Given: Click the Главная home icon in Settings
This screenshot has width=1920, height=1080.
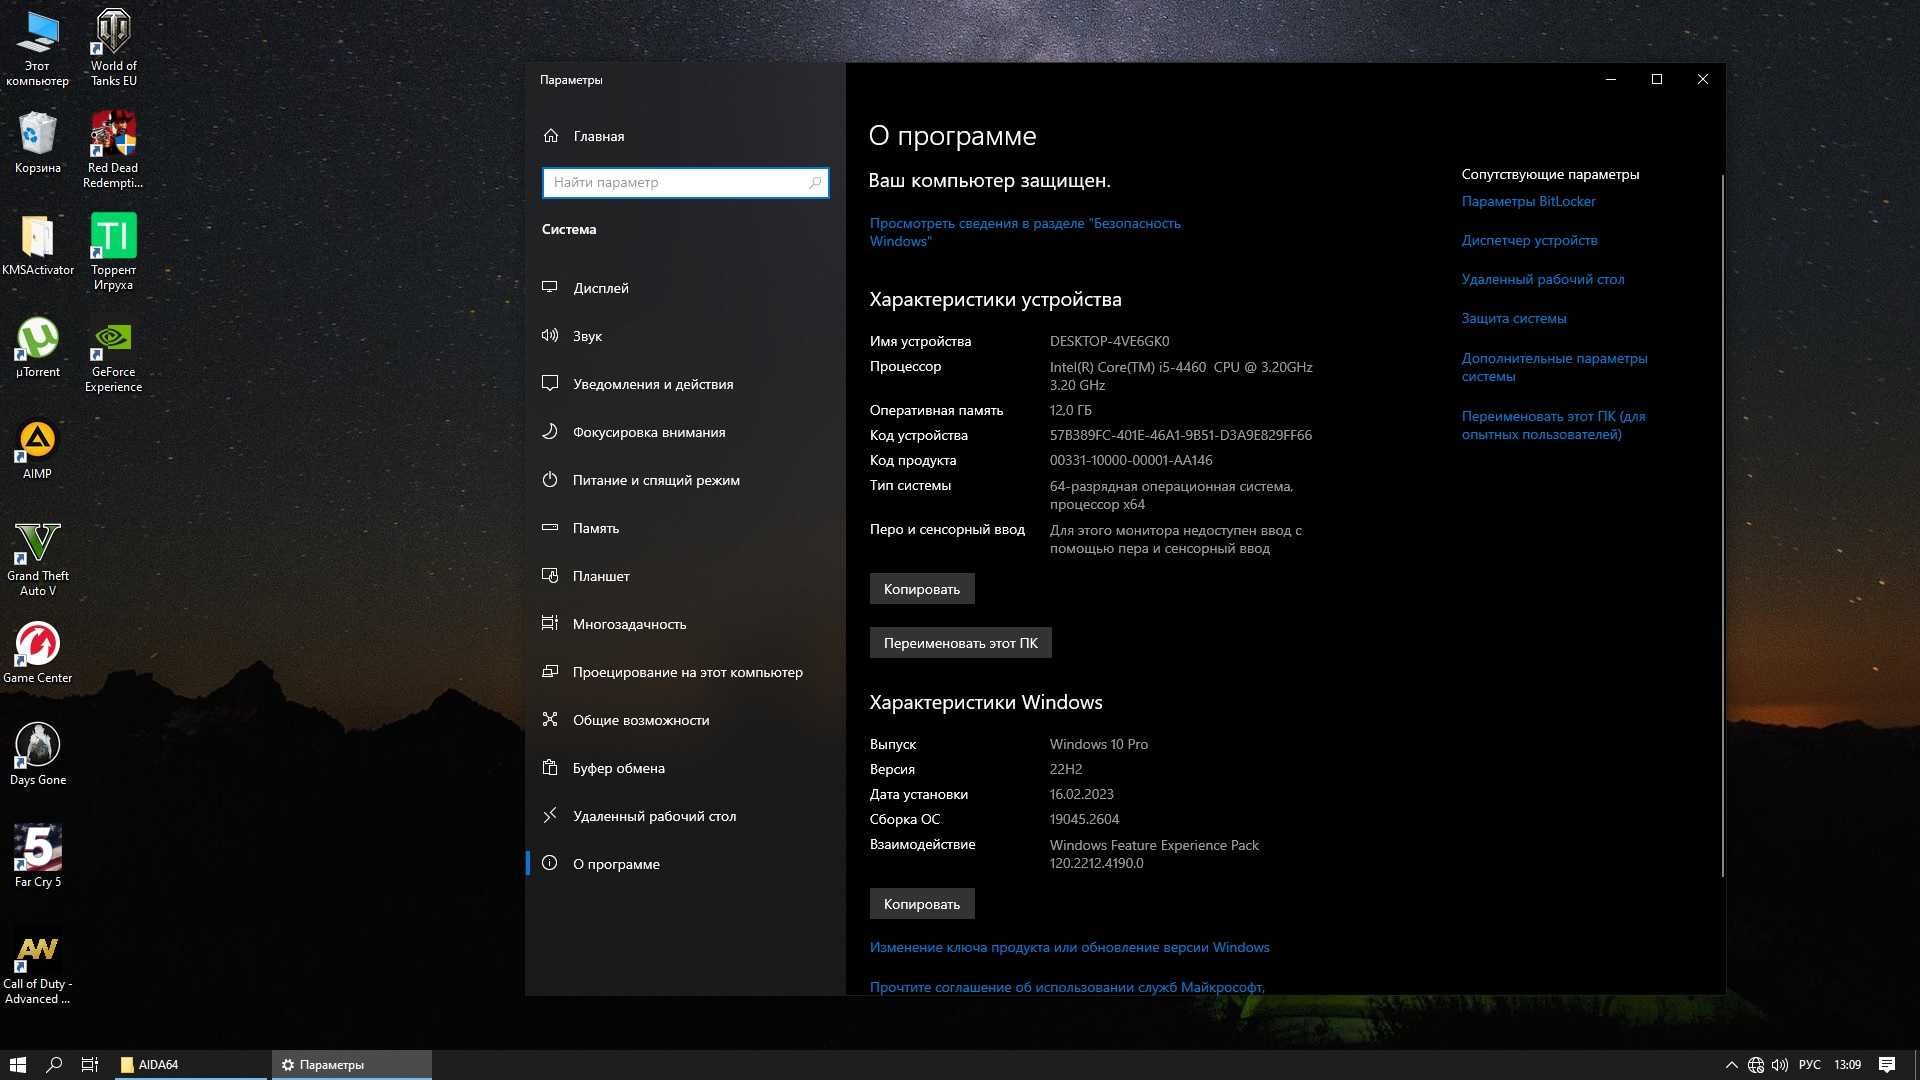Looking at the screenshot, I should tap(551, 136).
